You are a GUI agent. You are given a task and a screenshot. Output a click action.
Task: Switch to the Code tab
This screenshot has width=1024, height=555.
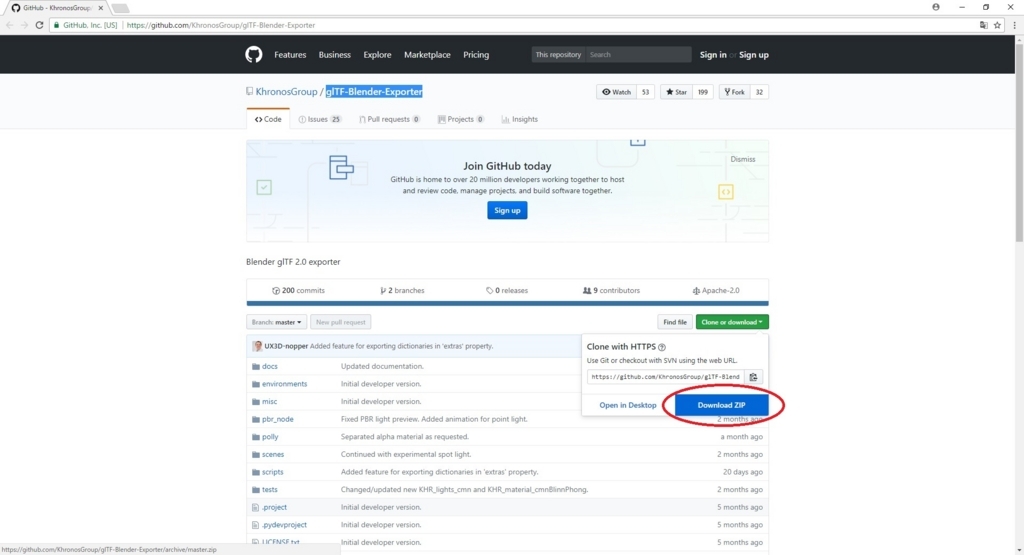click(268, 119)
